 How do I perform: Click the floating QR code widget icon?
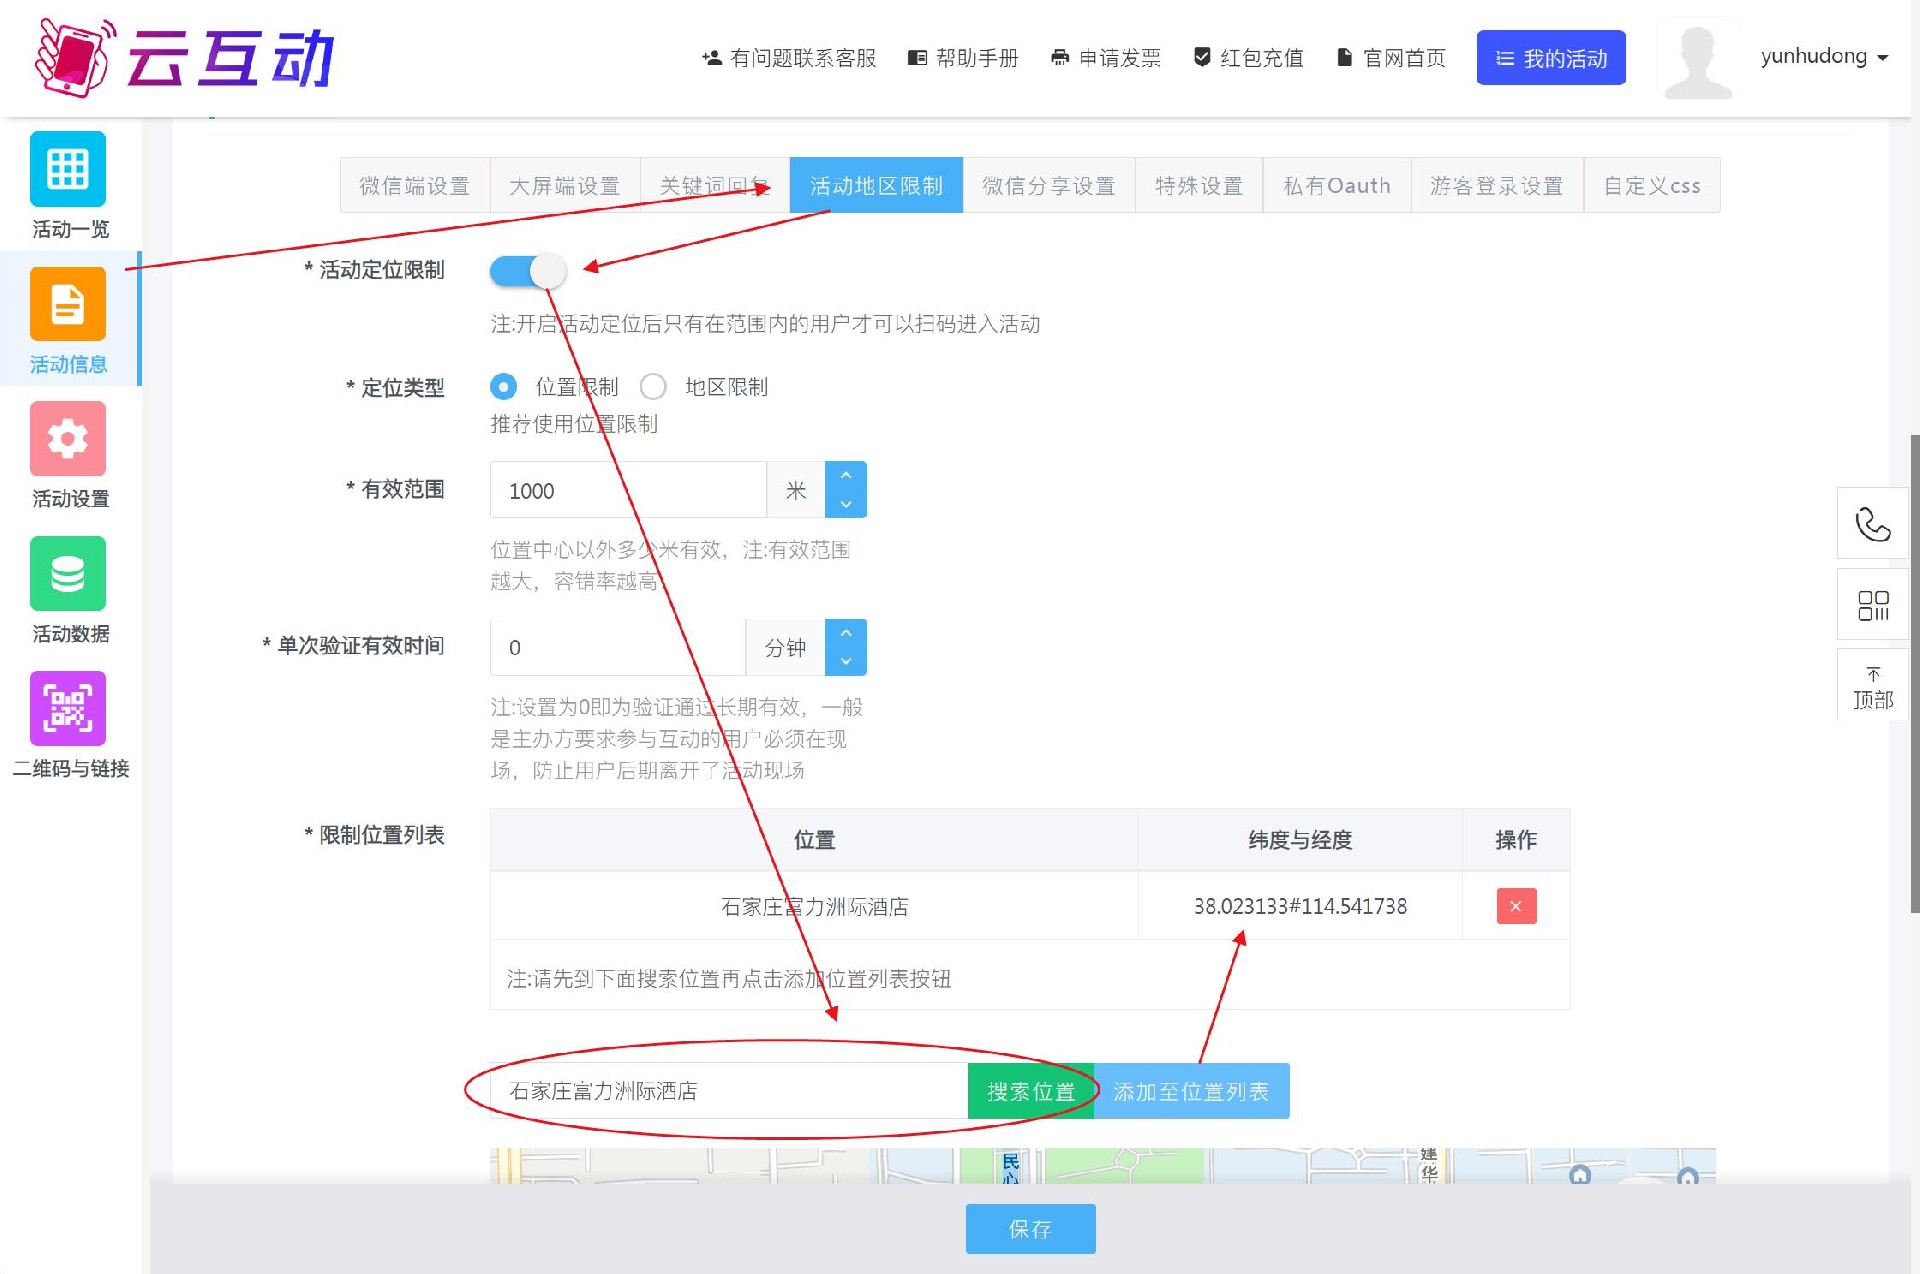pyautogui.click(x=1873, y=604)
